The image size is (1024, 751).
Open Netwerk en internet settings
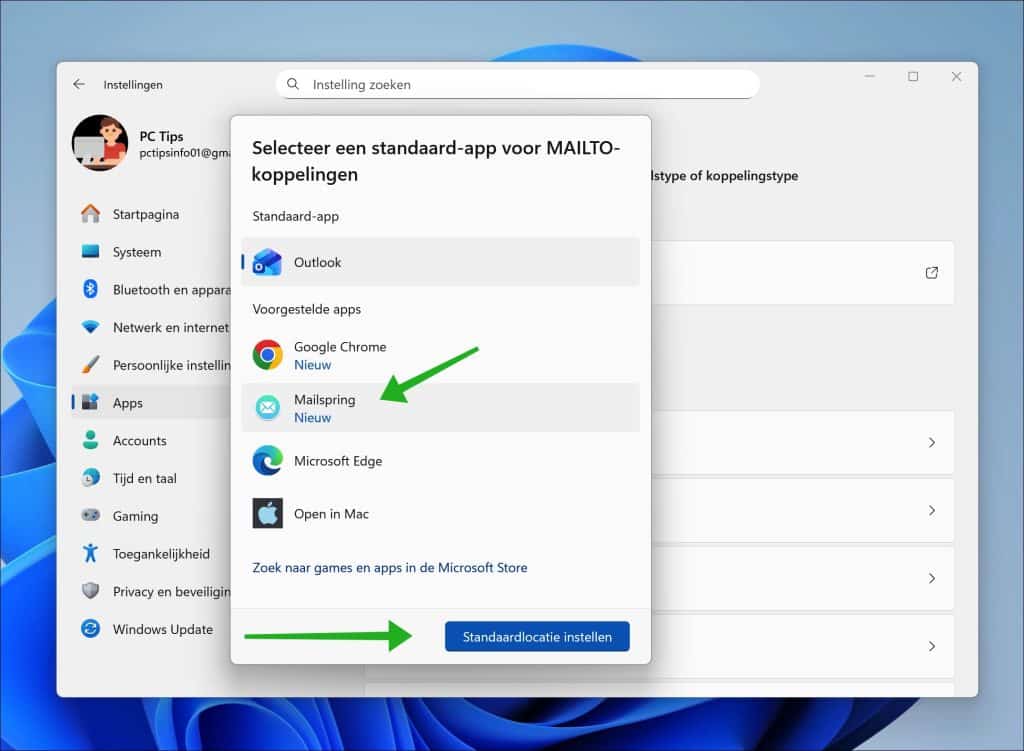(170, 327)
